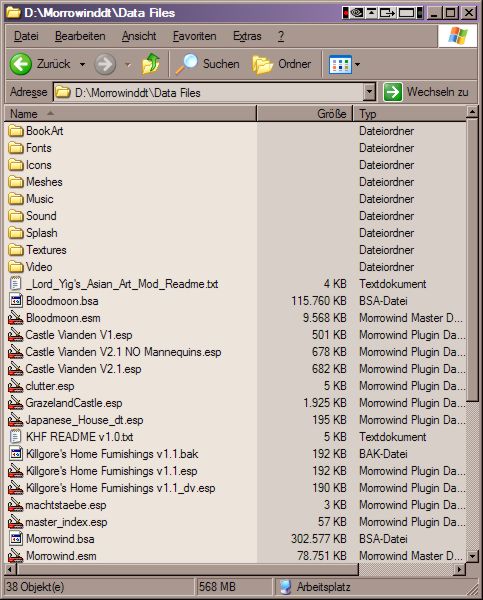Viewport: 483px width, 600px height.
Task: Click the wide rectangle title bar button
Action: click(406, 13)
